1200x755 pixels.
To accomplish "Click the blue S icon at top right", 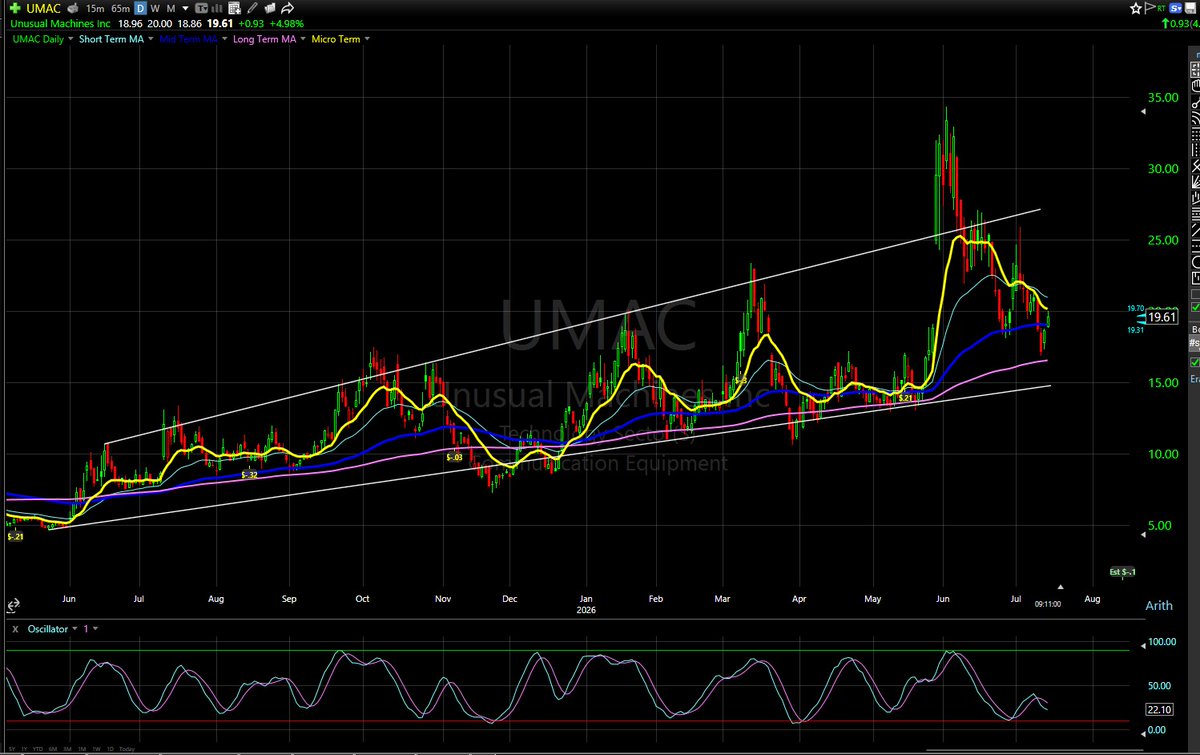I will pos(1175,8).
